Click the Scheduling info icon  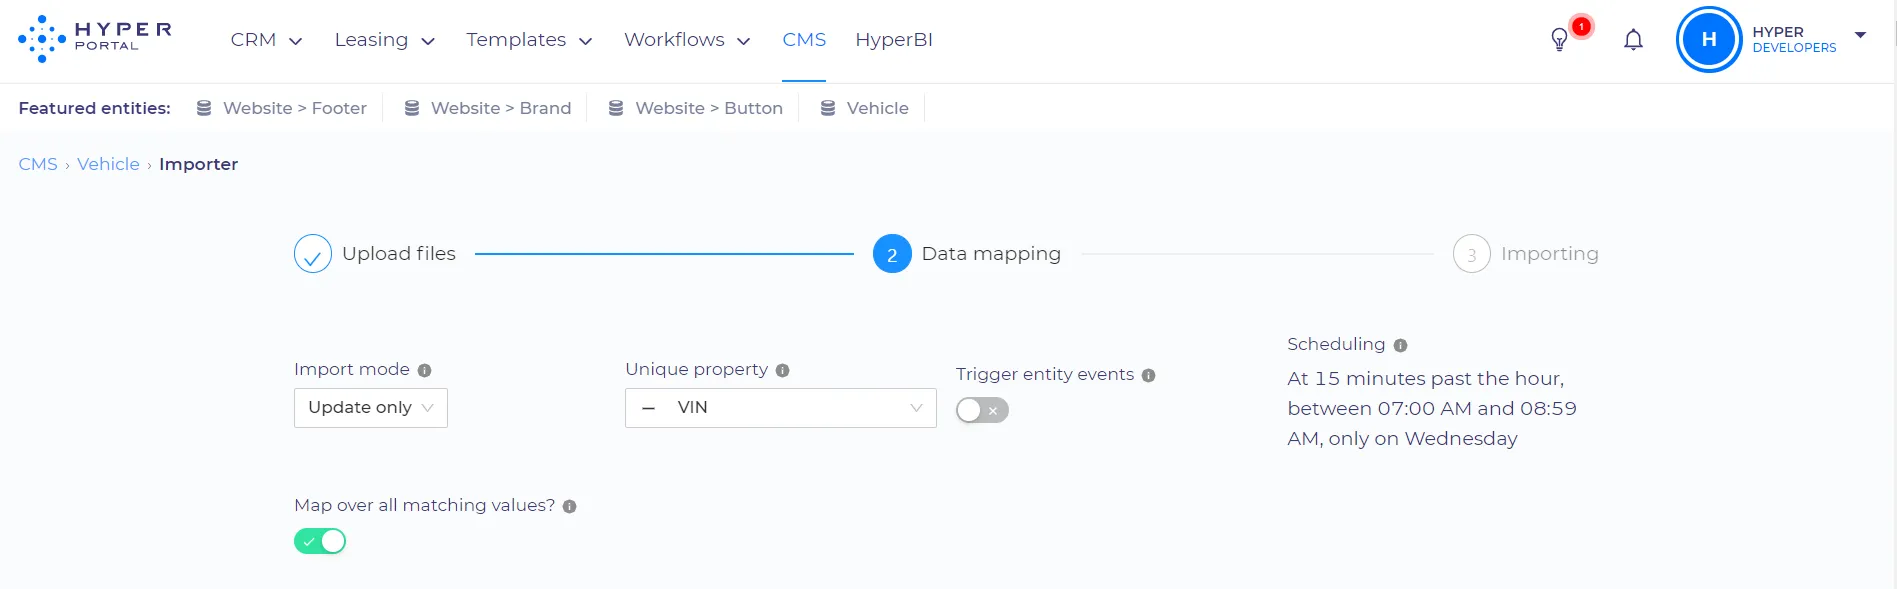pyautogui.click(x=1401, y=346)
